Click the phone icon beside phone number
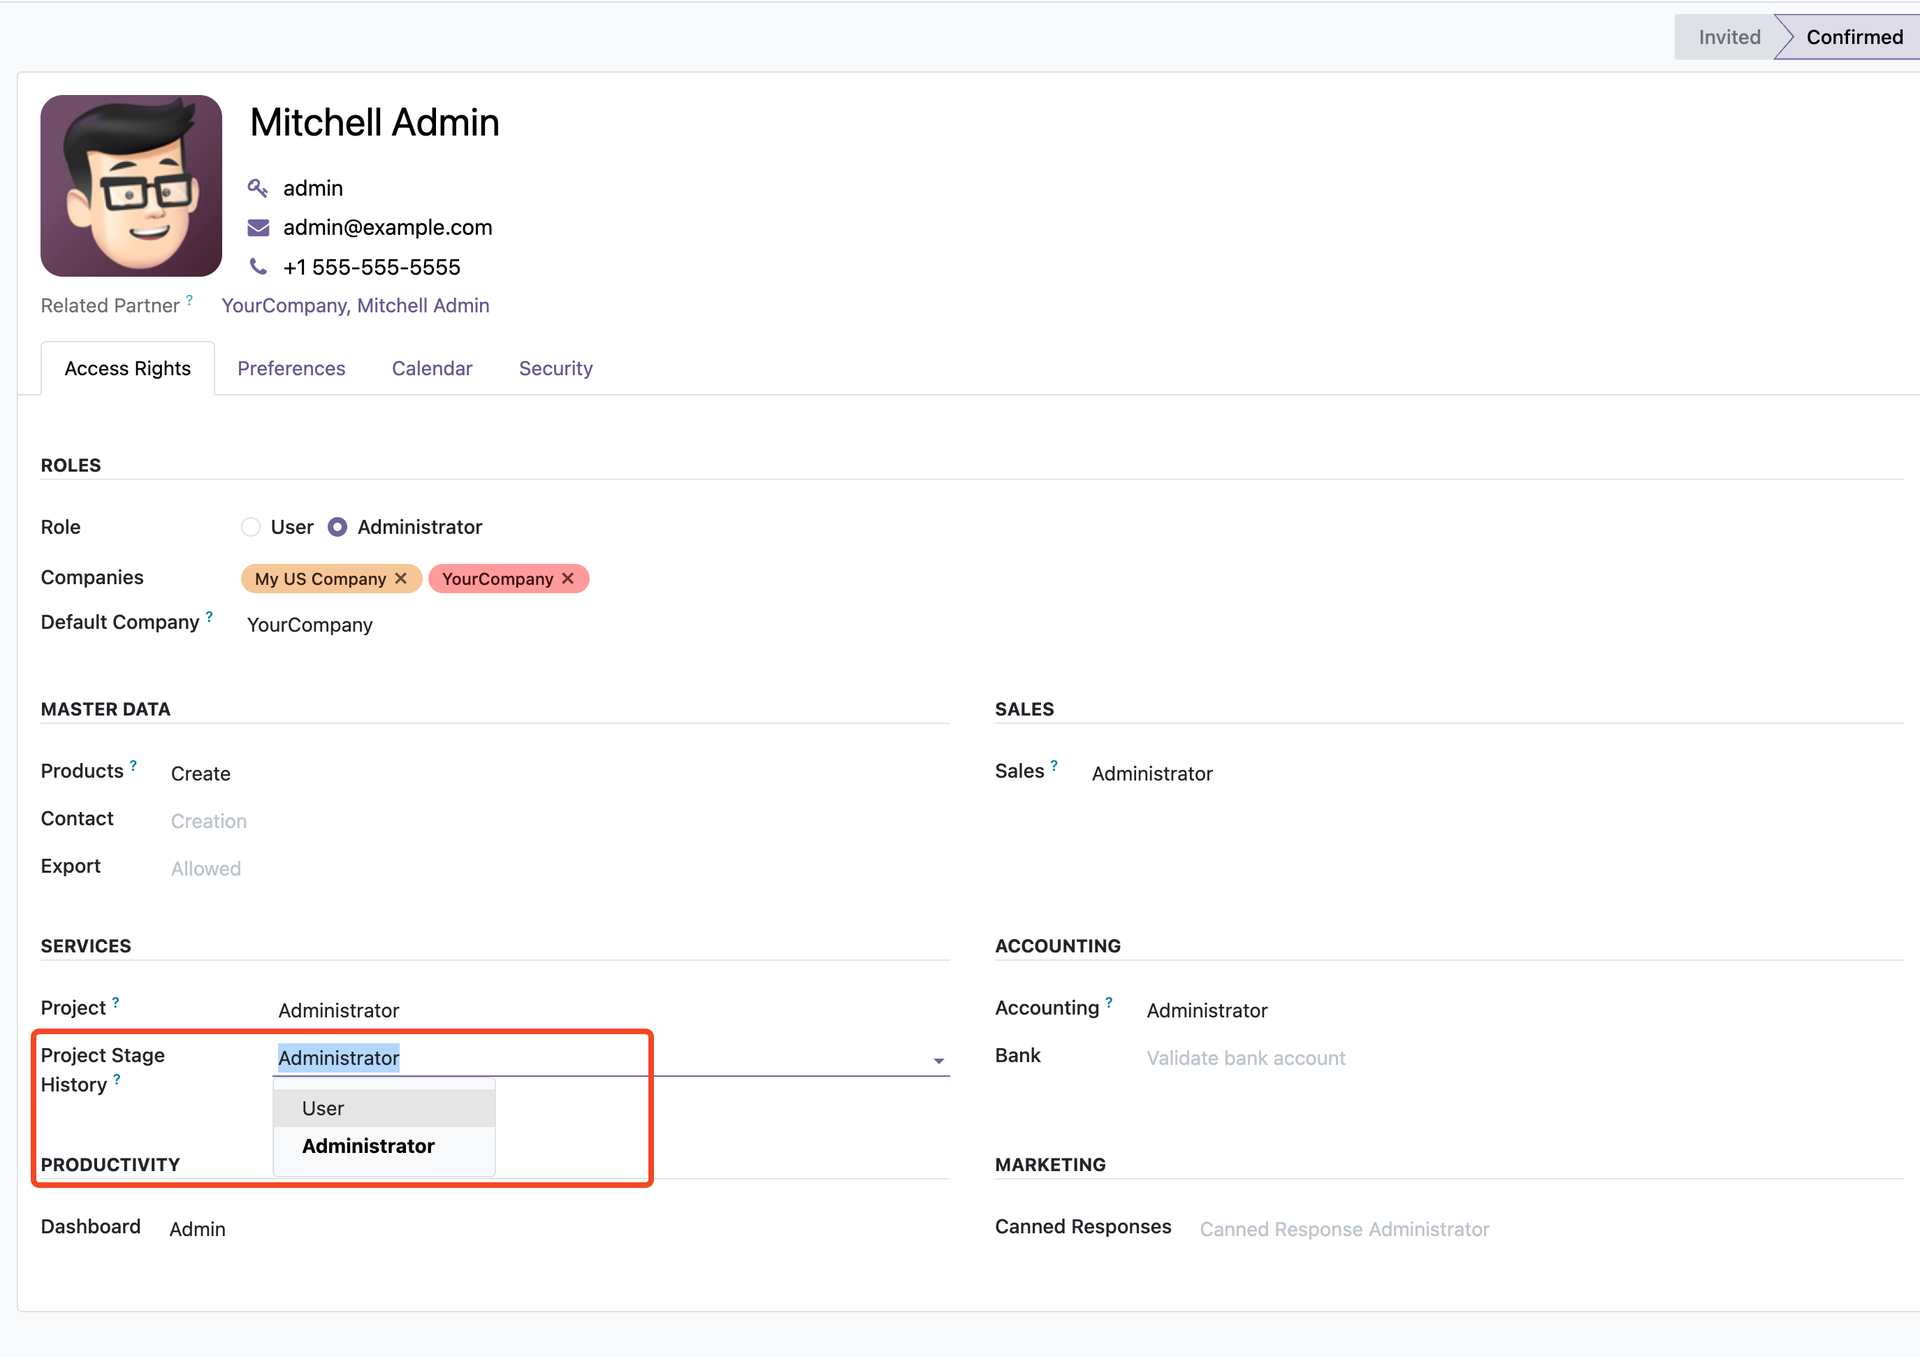 pos(258,267)
